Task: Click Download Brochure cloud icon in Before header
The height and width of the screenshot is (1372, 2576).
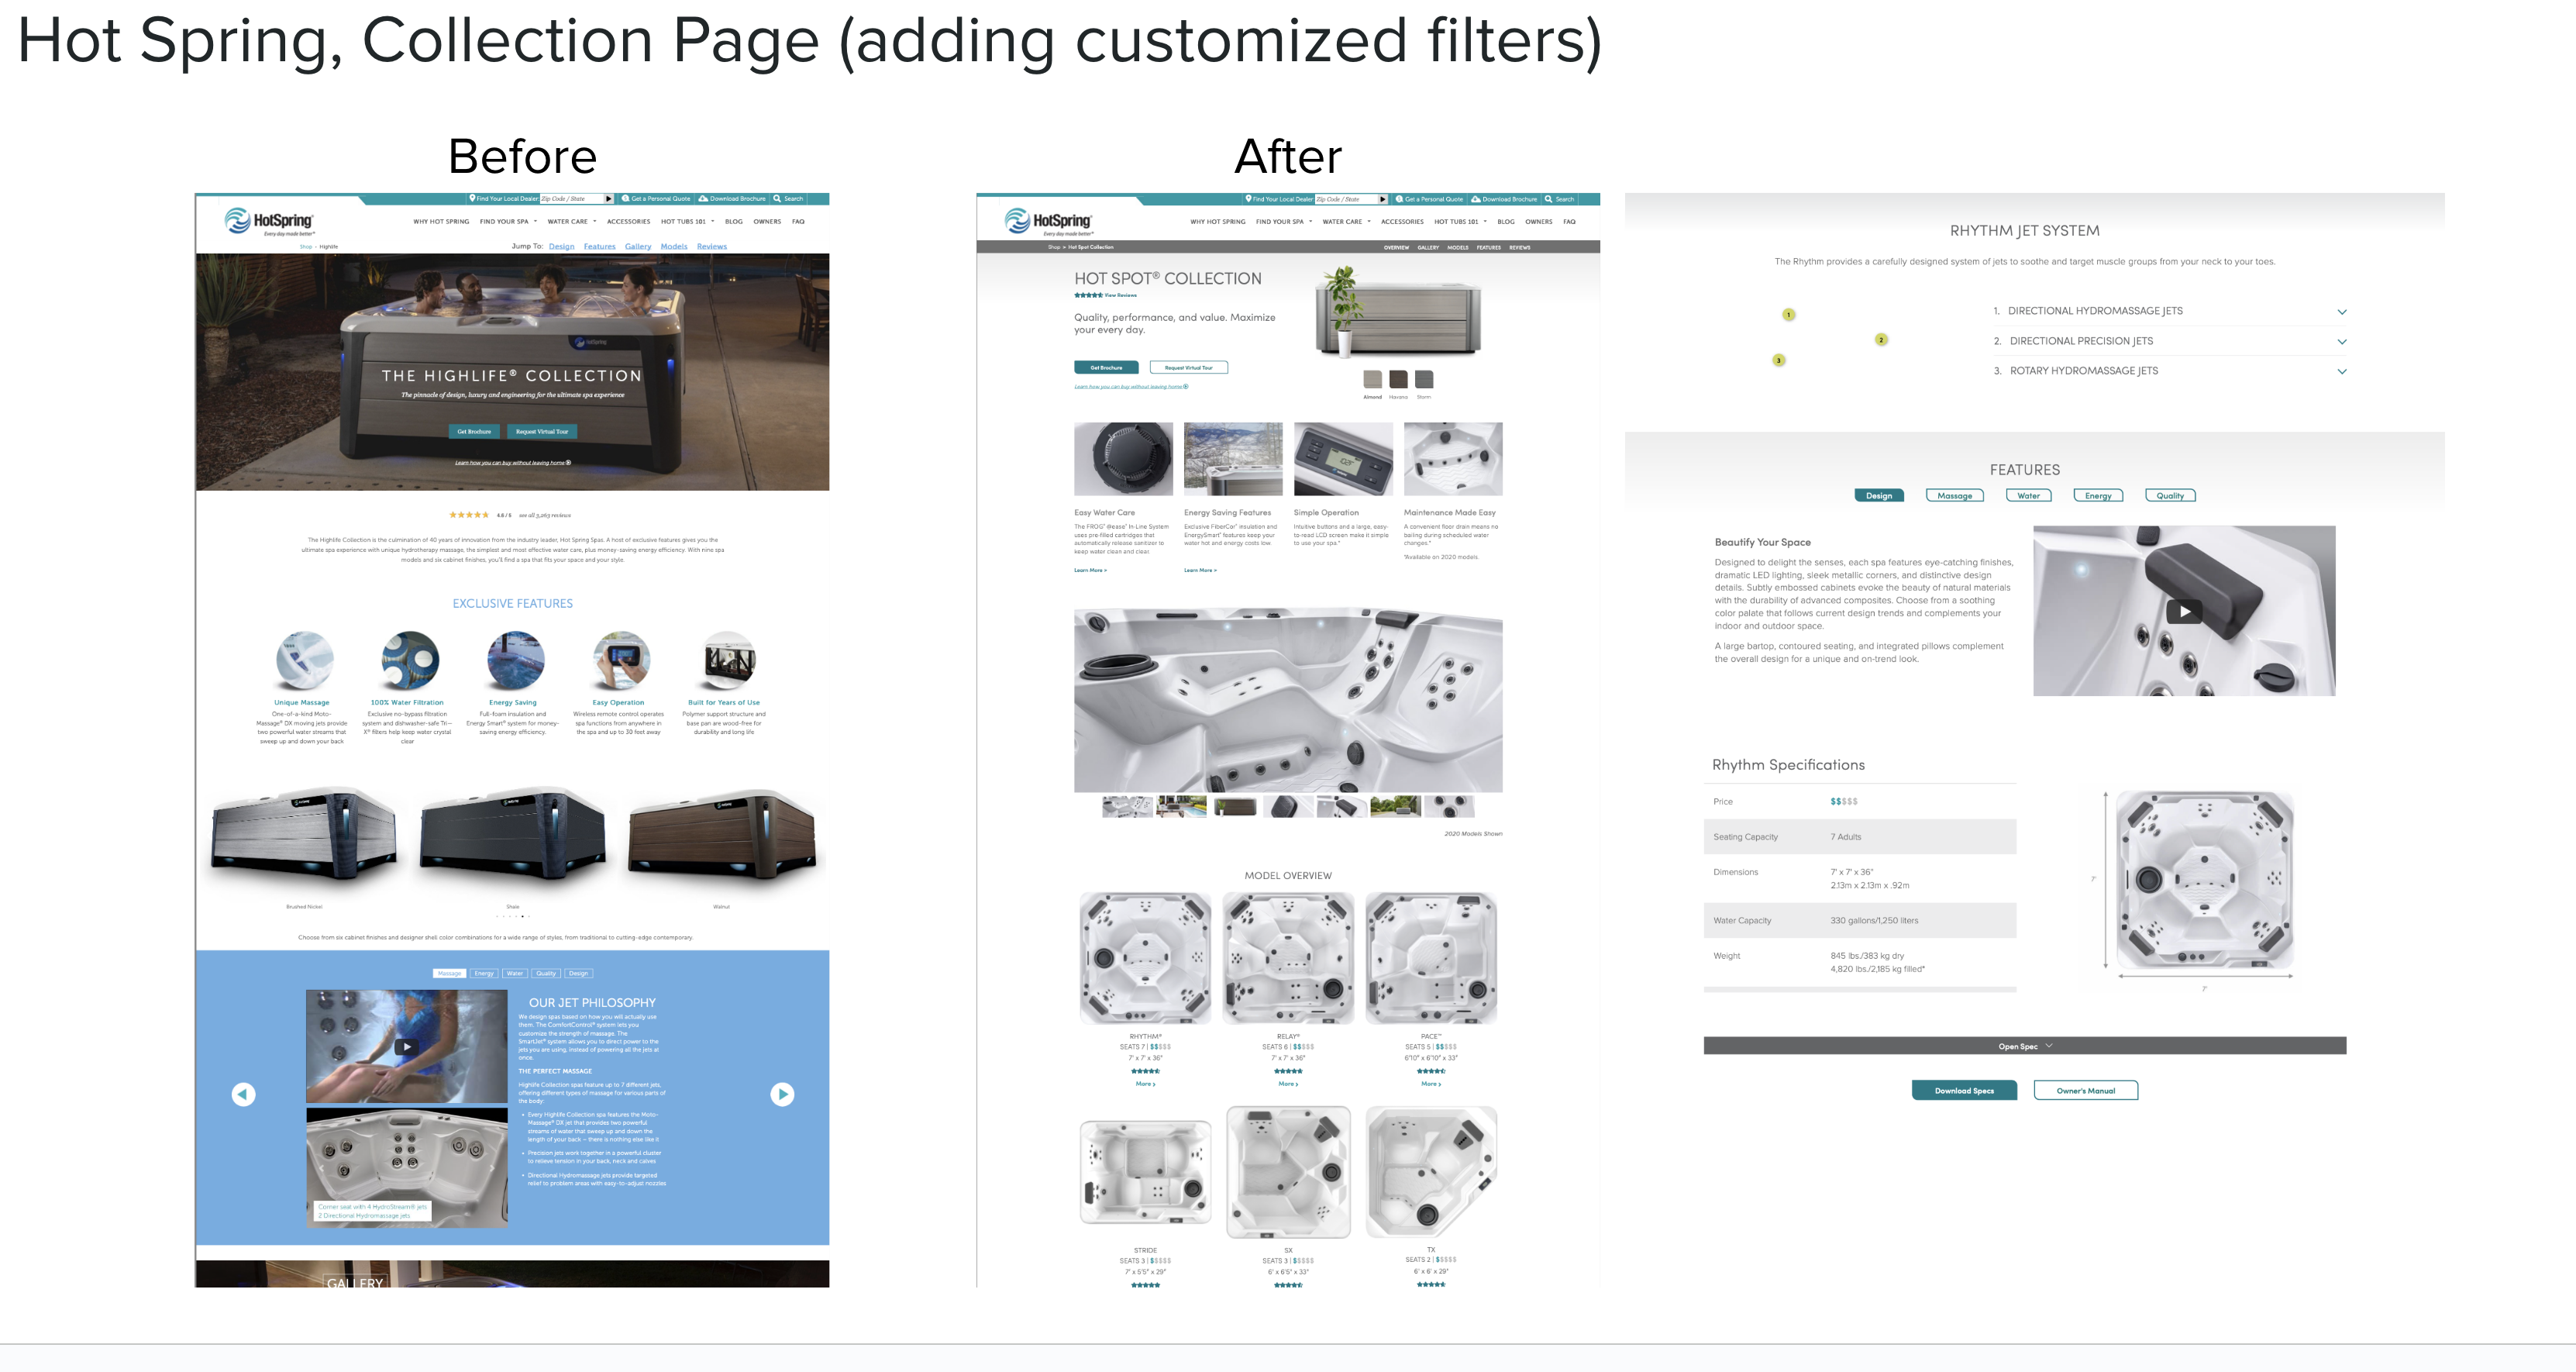Action: pos(703,198)
